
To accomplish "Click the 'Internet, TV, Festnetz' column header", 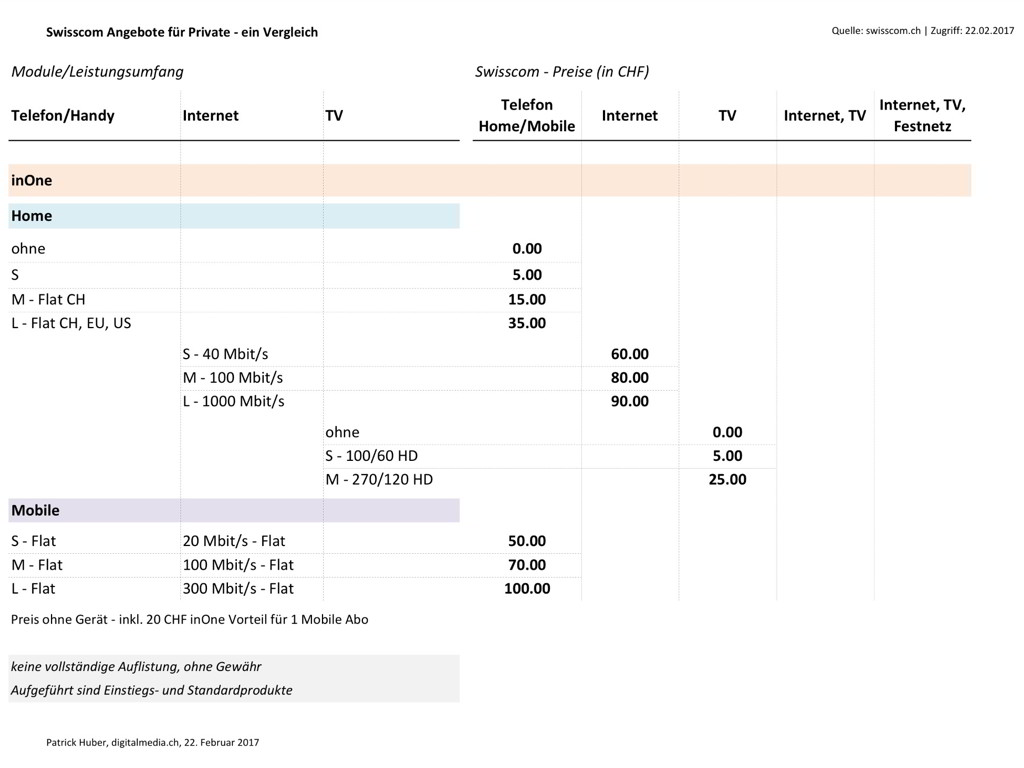I will click(x=922, y=116).
